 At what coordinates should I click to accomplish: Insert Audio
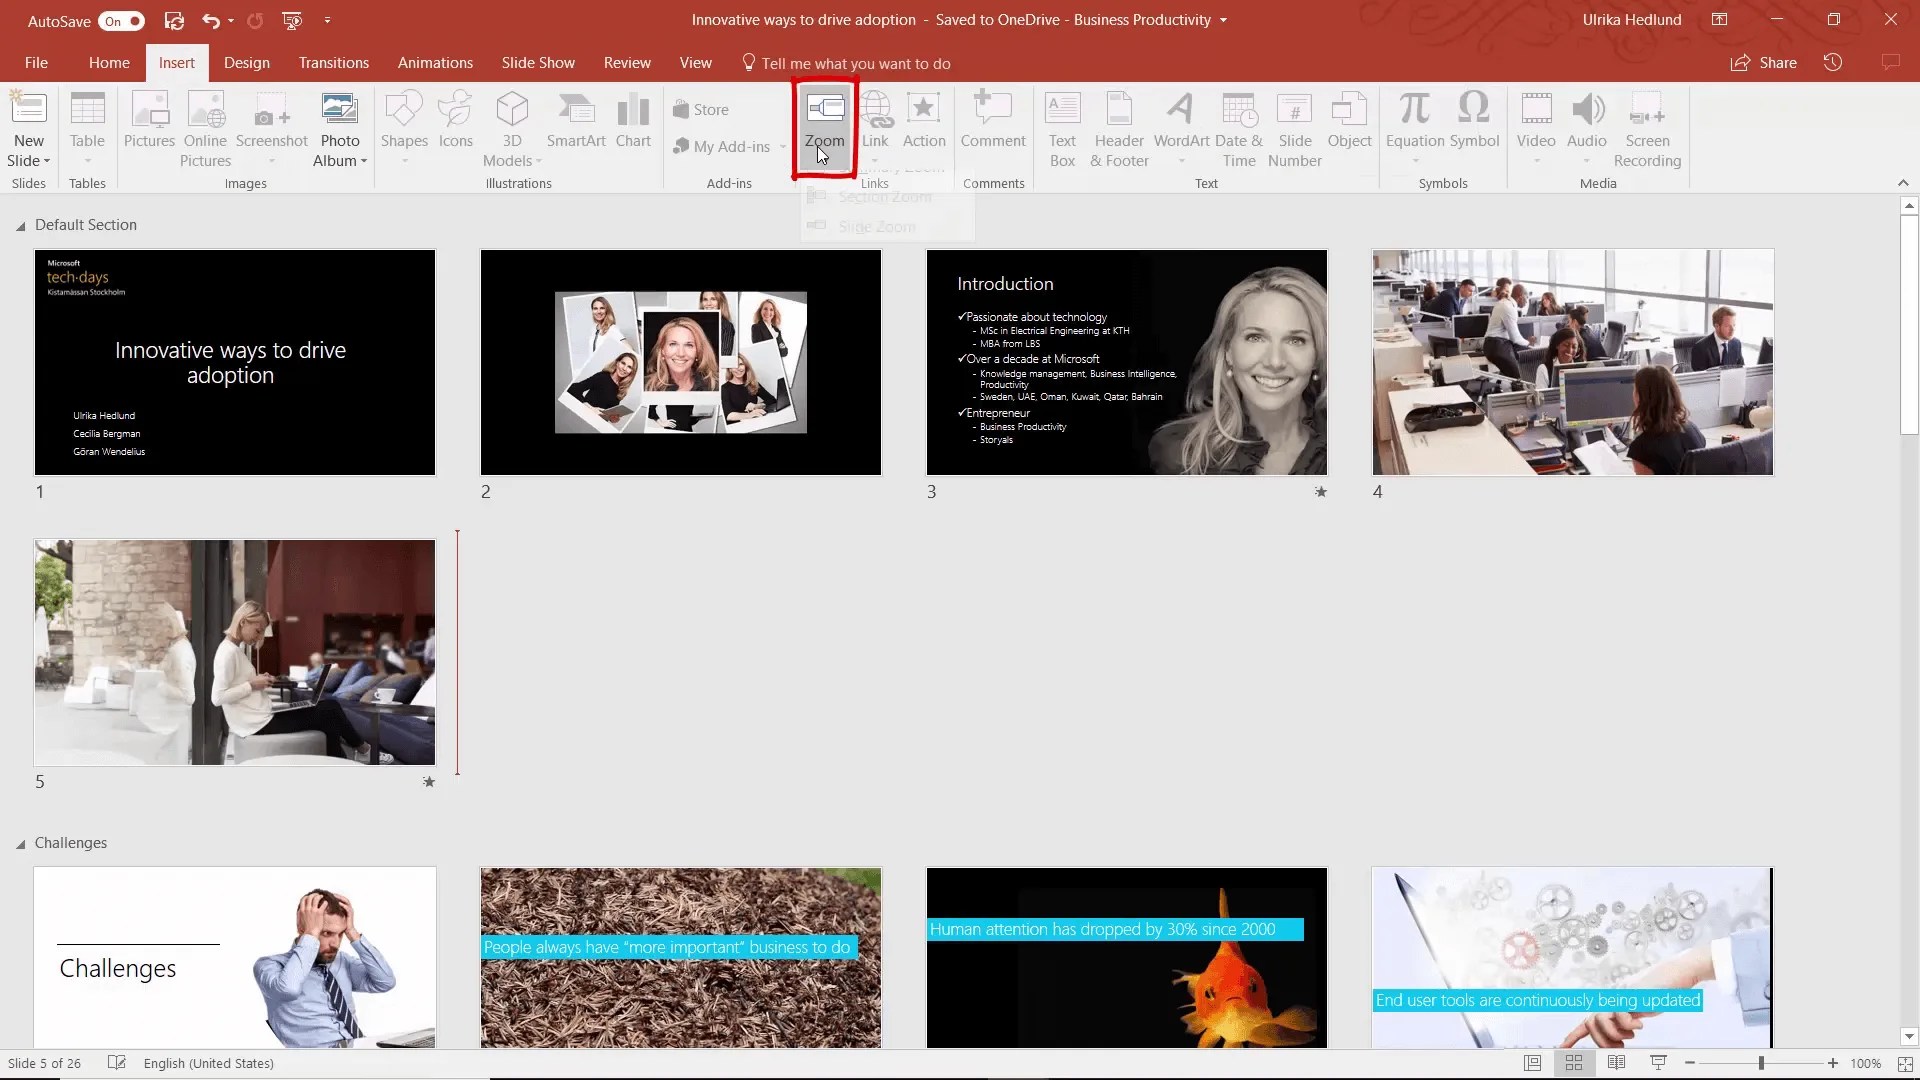pos(1587,128)
